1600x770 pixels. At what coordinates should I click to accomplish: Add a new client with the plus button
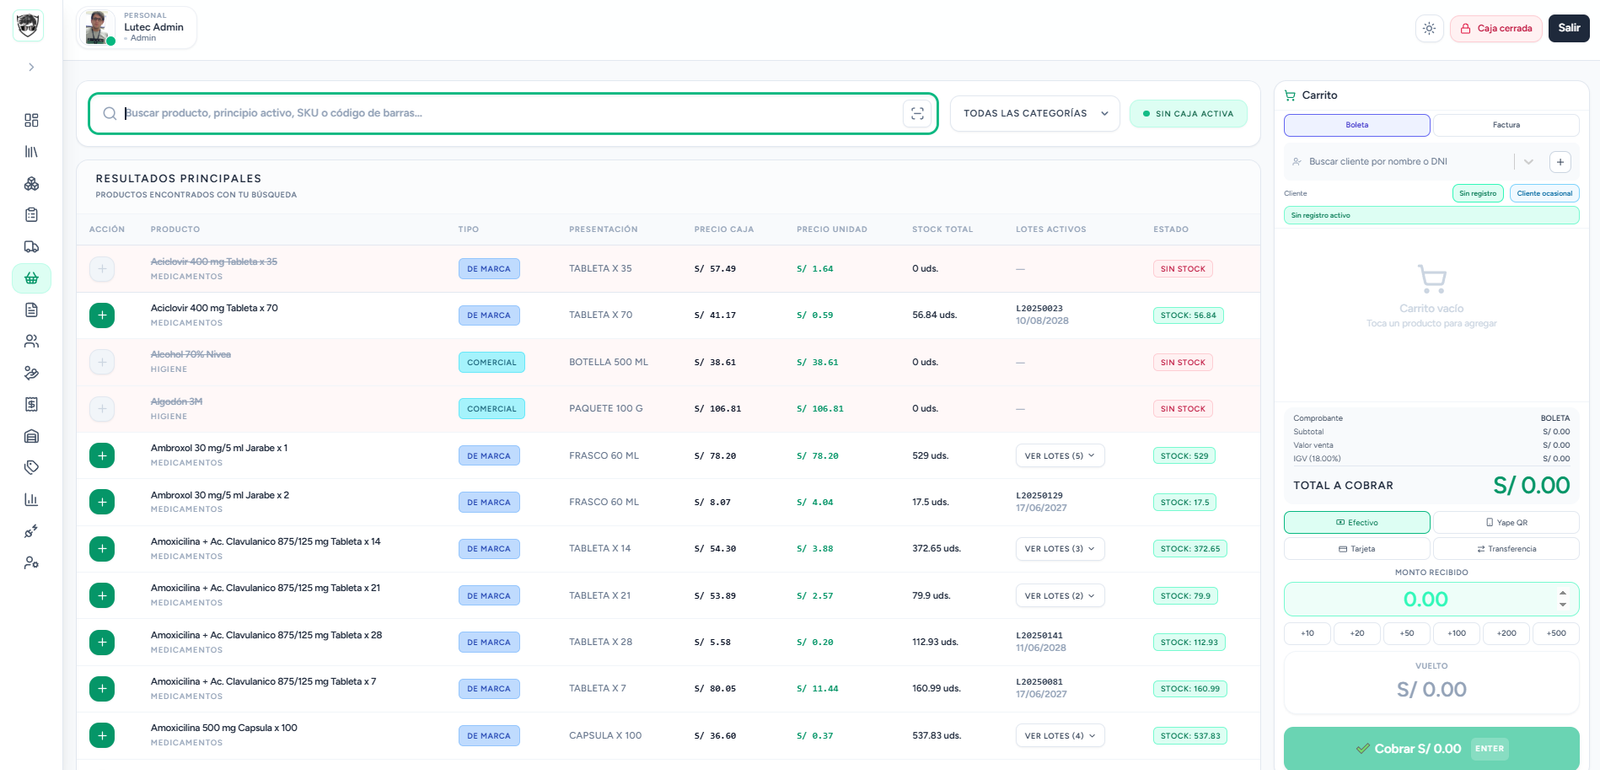(x=1560, y=162)
